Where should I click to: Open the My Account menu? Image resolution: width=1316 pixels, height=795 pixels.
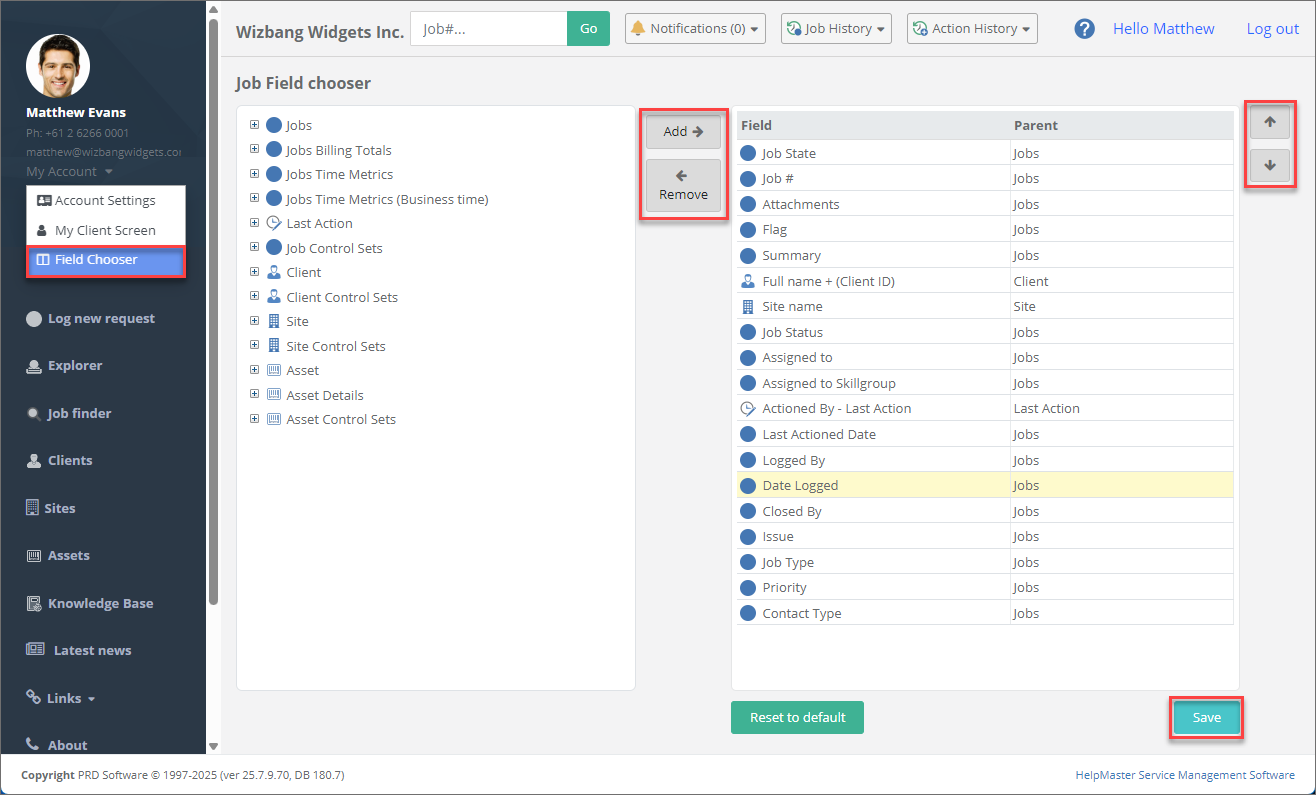[x=62, y=171]
